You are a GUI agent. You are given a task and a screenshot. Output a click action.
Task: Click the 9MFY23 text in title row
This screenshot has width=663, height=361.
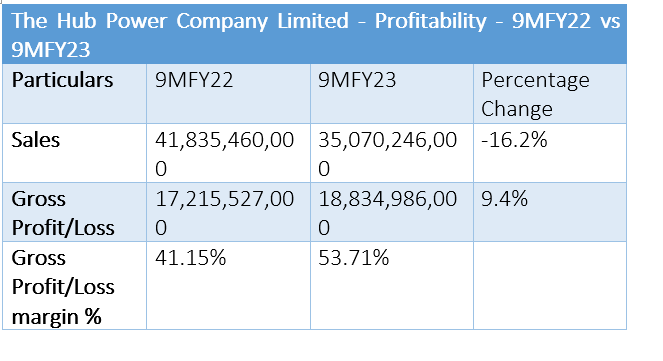[x=50, y=49]
